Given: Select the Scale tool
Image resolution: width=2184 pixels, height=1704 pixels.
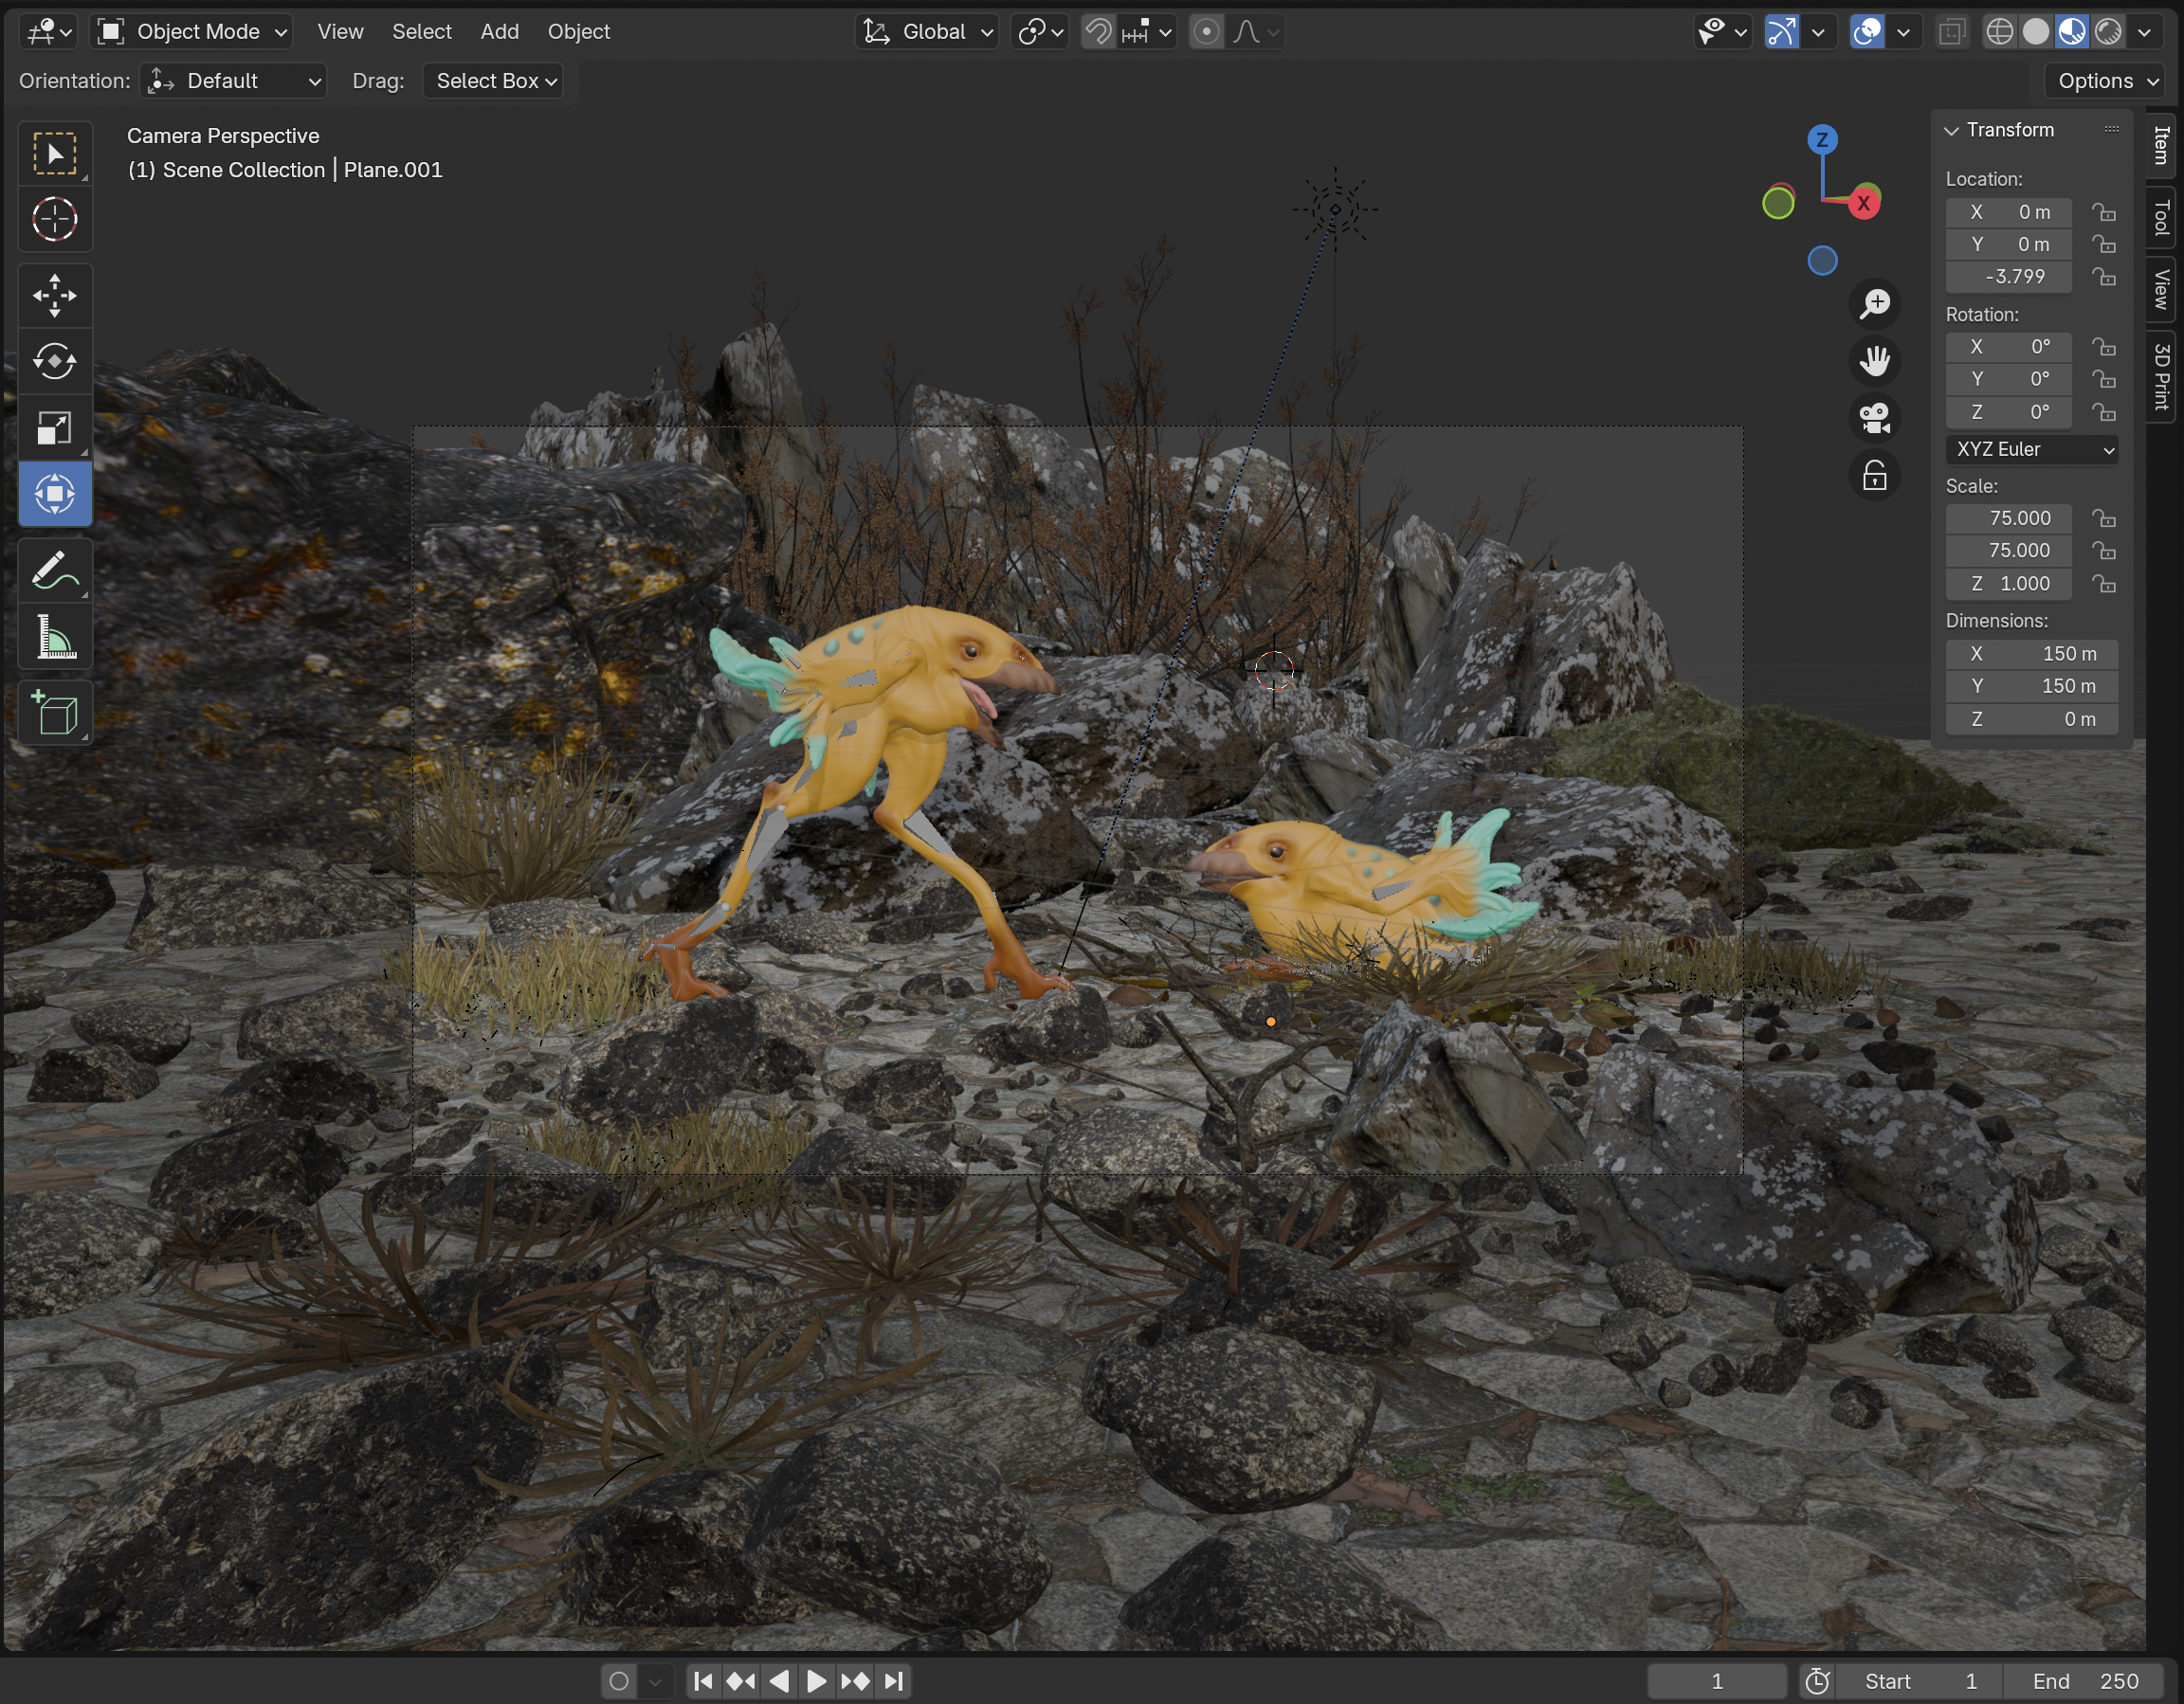Looking at the screenshot, I should pos(55,428).
